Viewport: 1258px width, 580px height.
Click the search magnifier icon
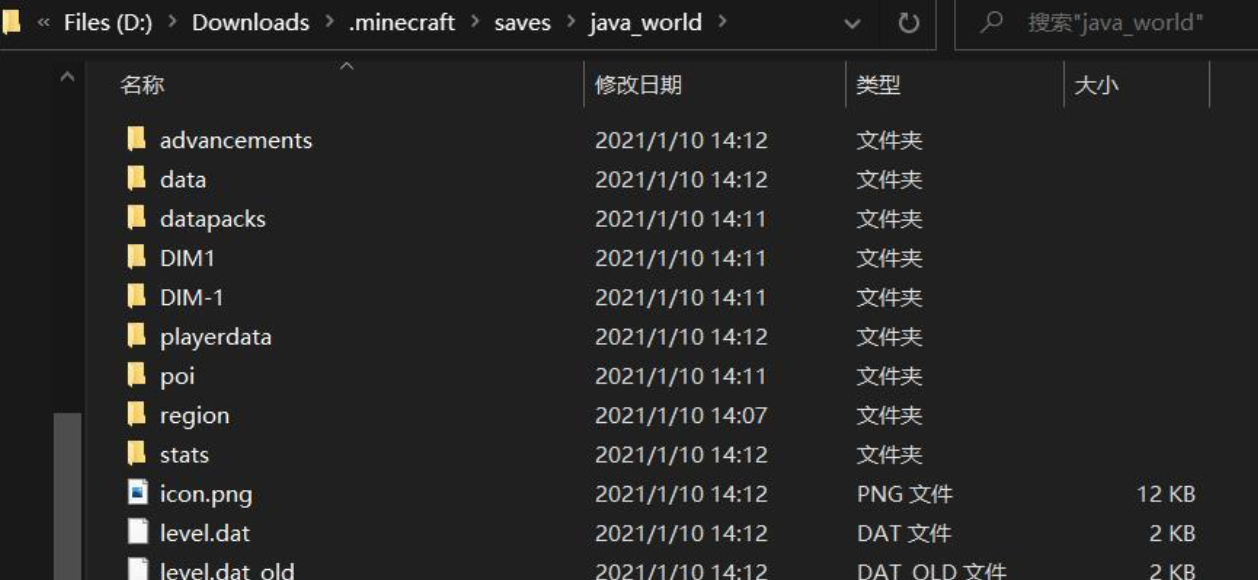(992, 23)
